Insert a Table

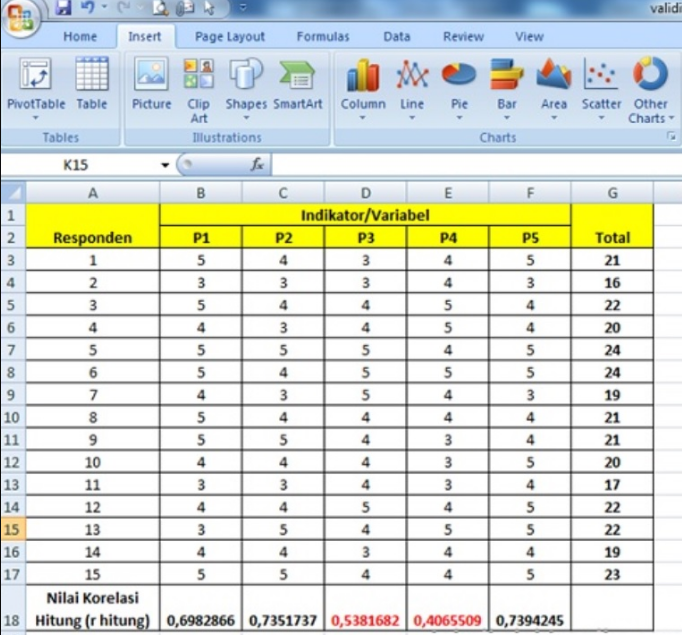point(92,85)
